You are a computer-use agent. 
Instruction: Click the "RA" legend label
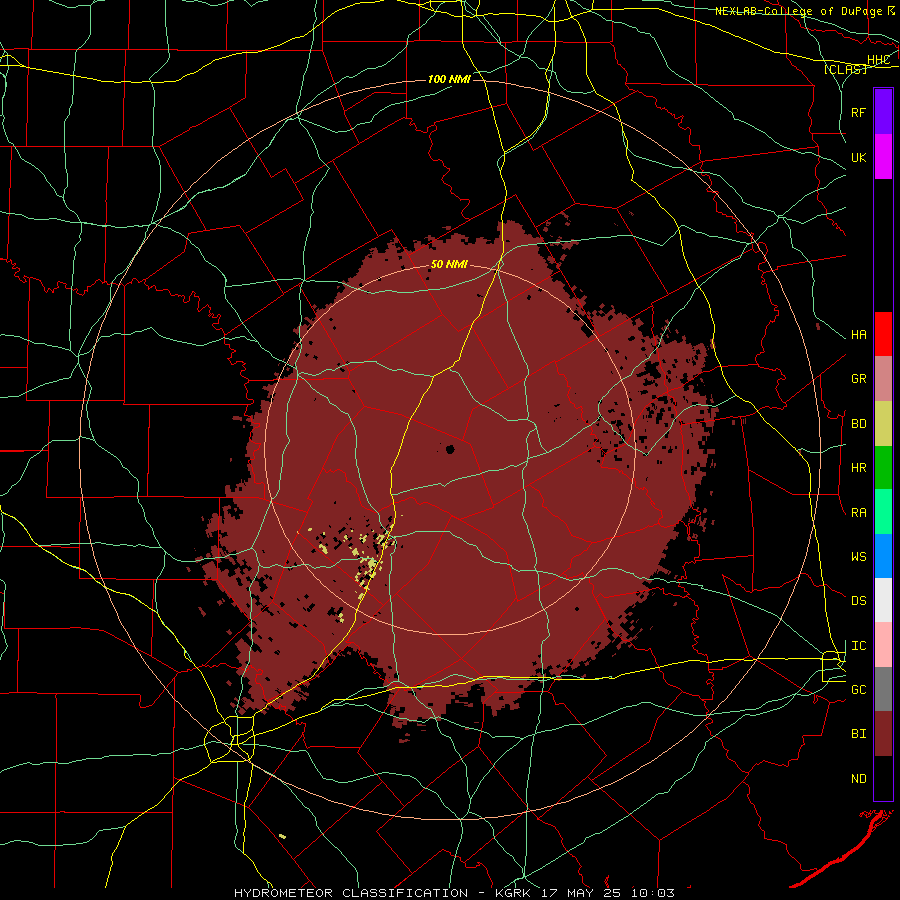(858, 513)
